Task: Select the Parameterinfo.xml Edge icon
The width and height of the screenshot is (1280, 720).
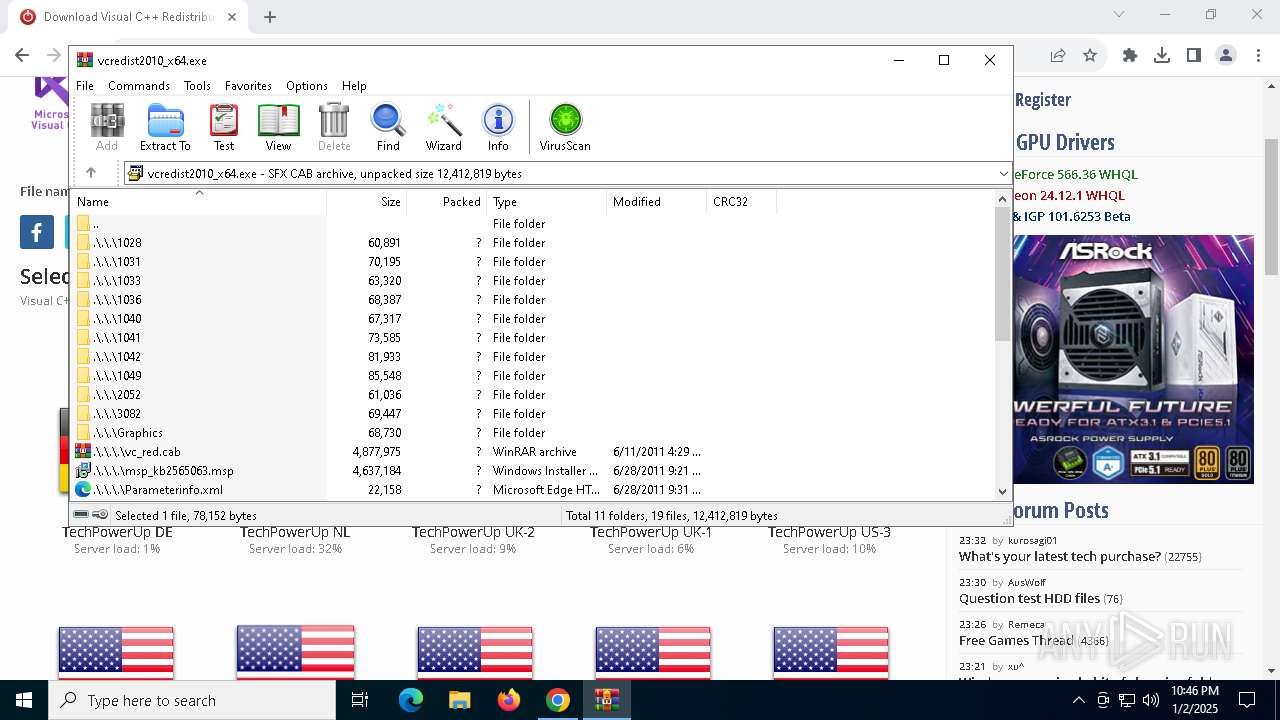Action: tap(84, 489)
